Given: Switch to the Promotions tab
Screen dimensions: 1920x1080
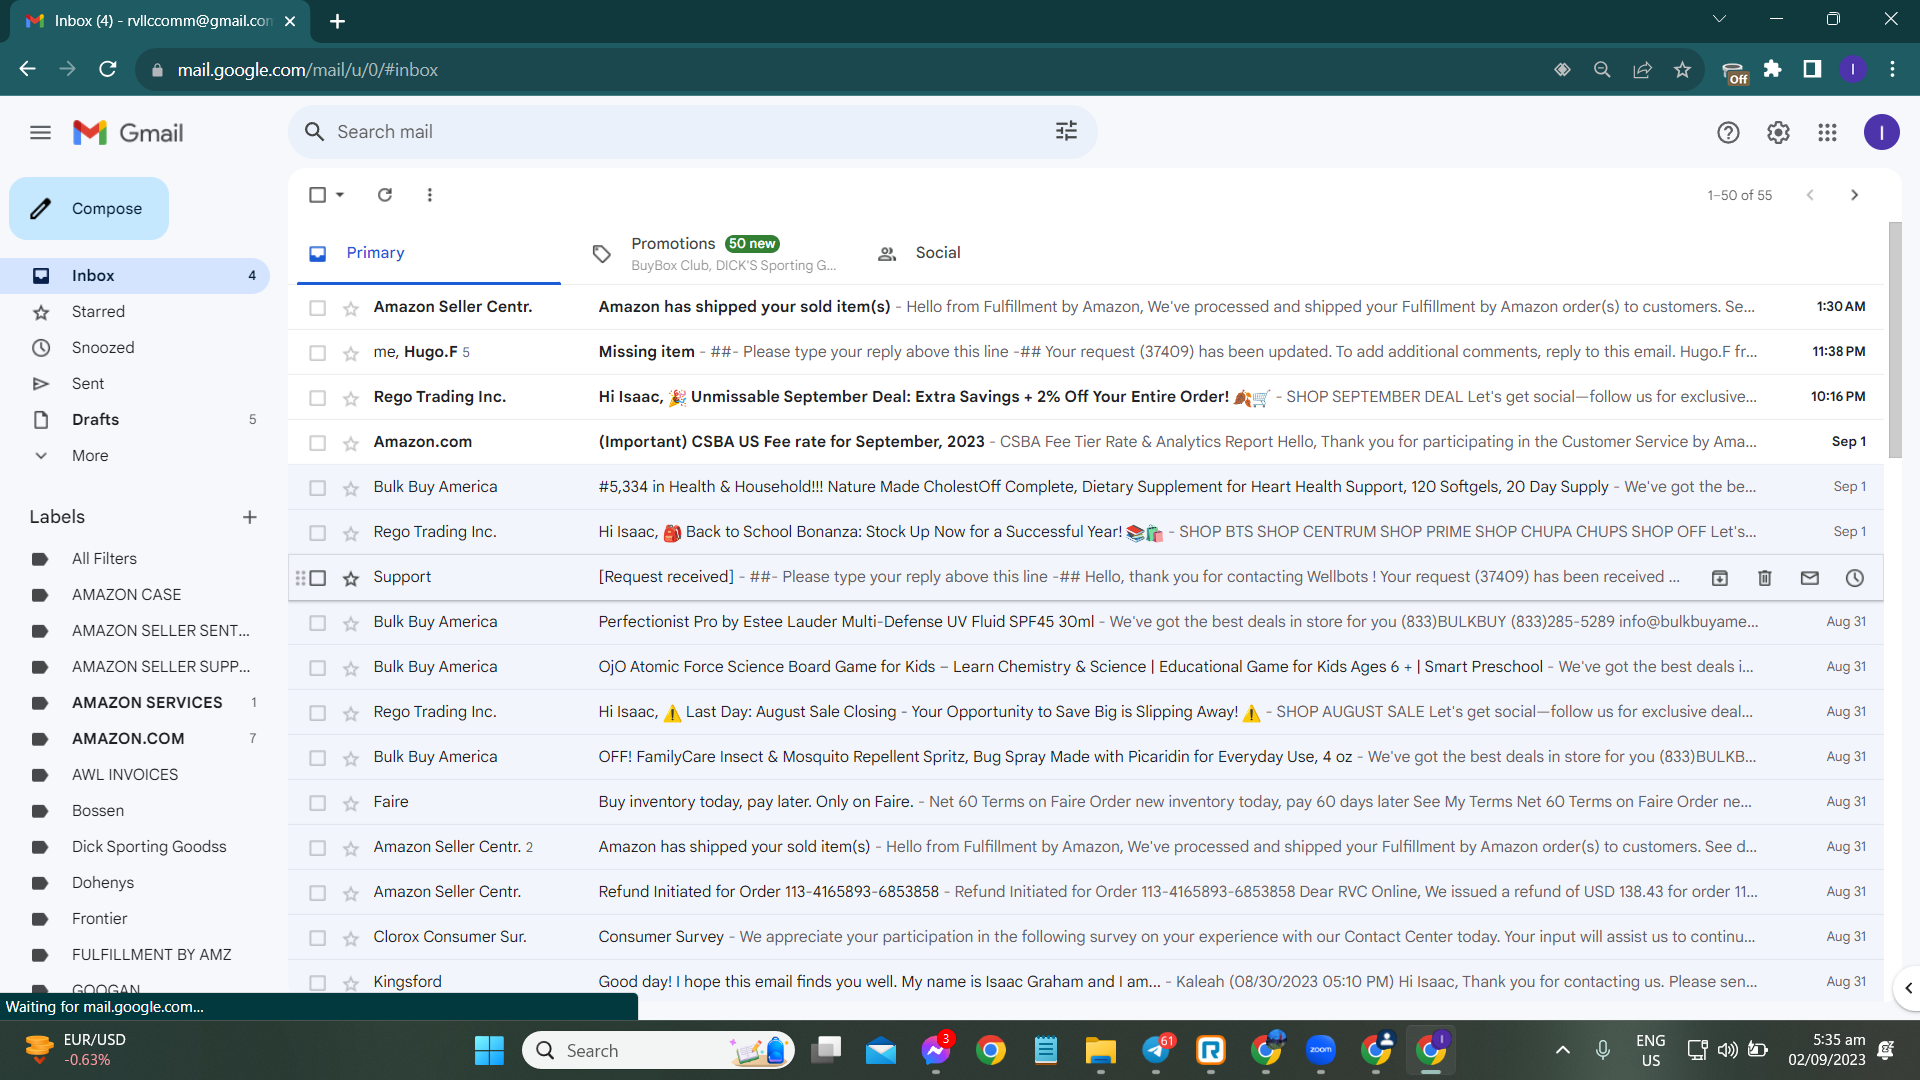Looking at the screenshot, I should pyautogui.click(x=712, y=253).
